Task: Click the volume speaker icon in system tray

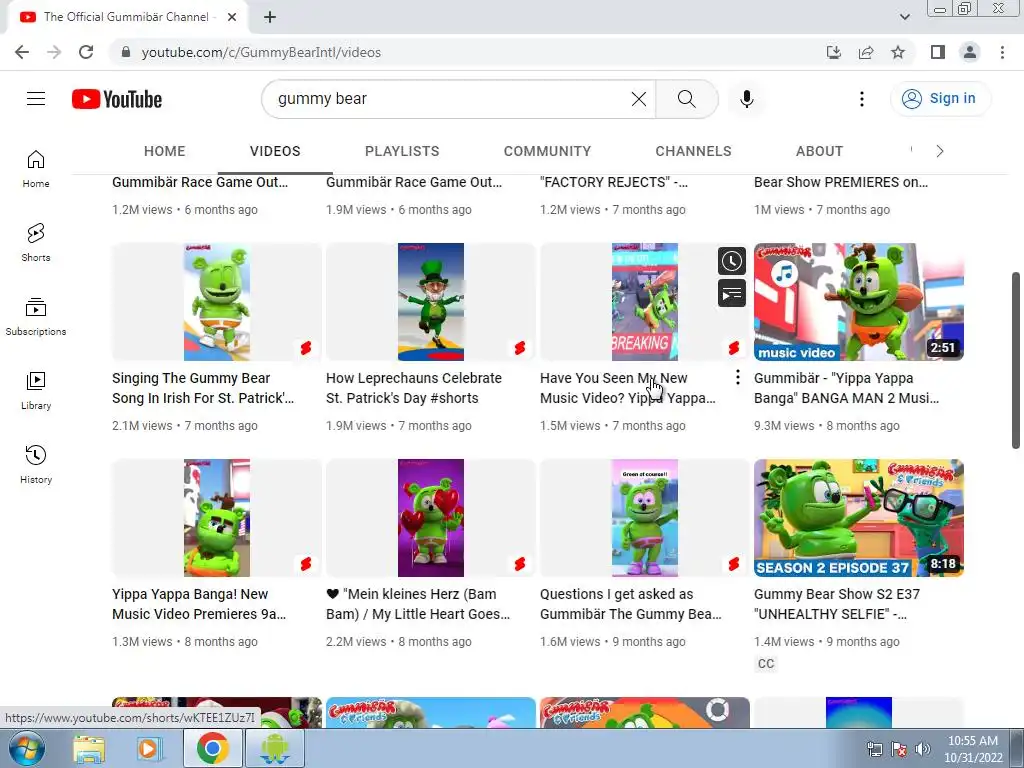Action: pyautogui.click(x=923, y=750)
